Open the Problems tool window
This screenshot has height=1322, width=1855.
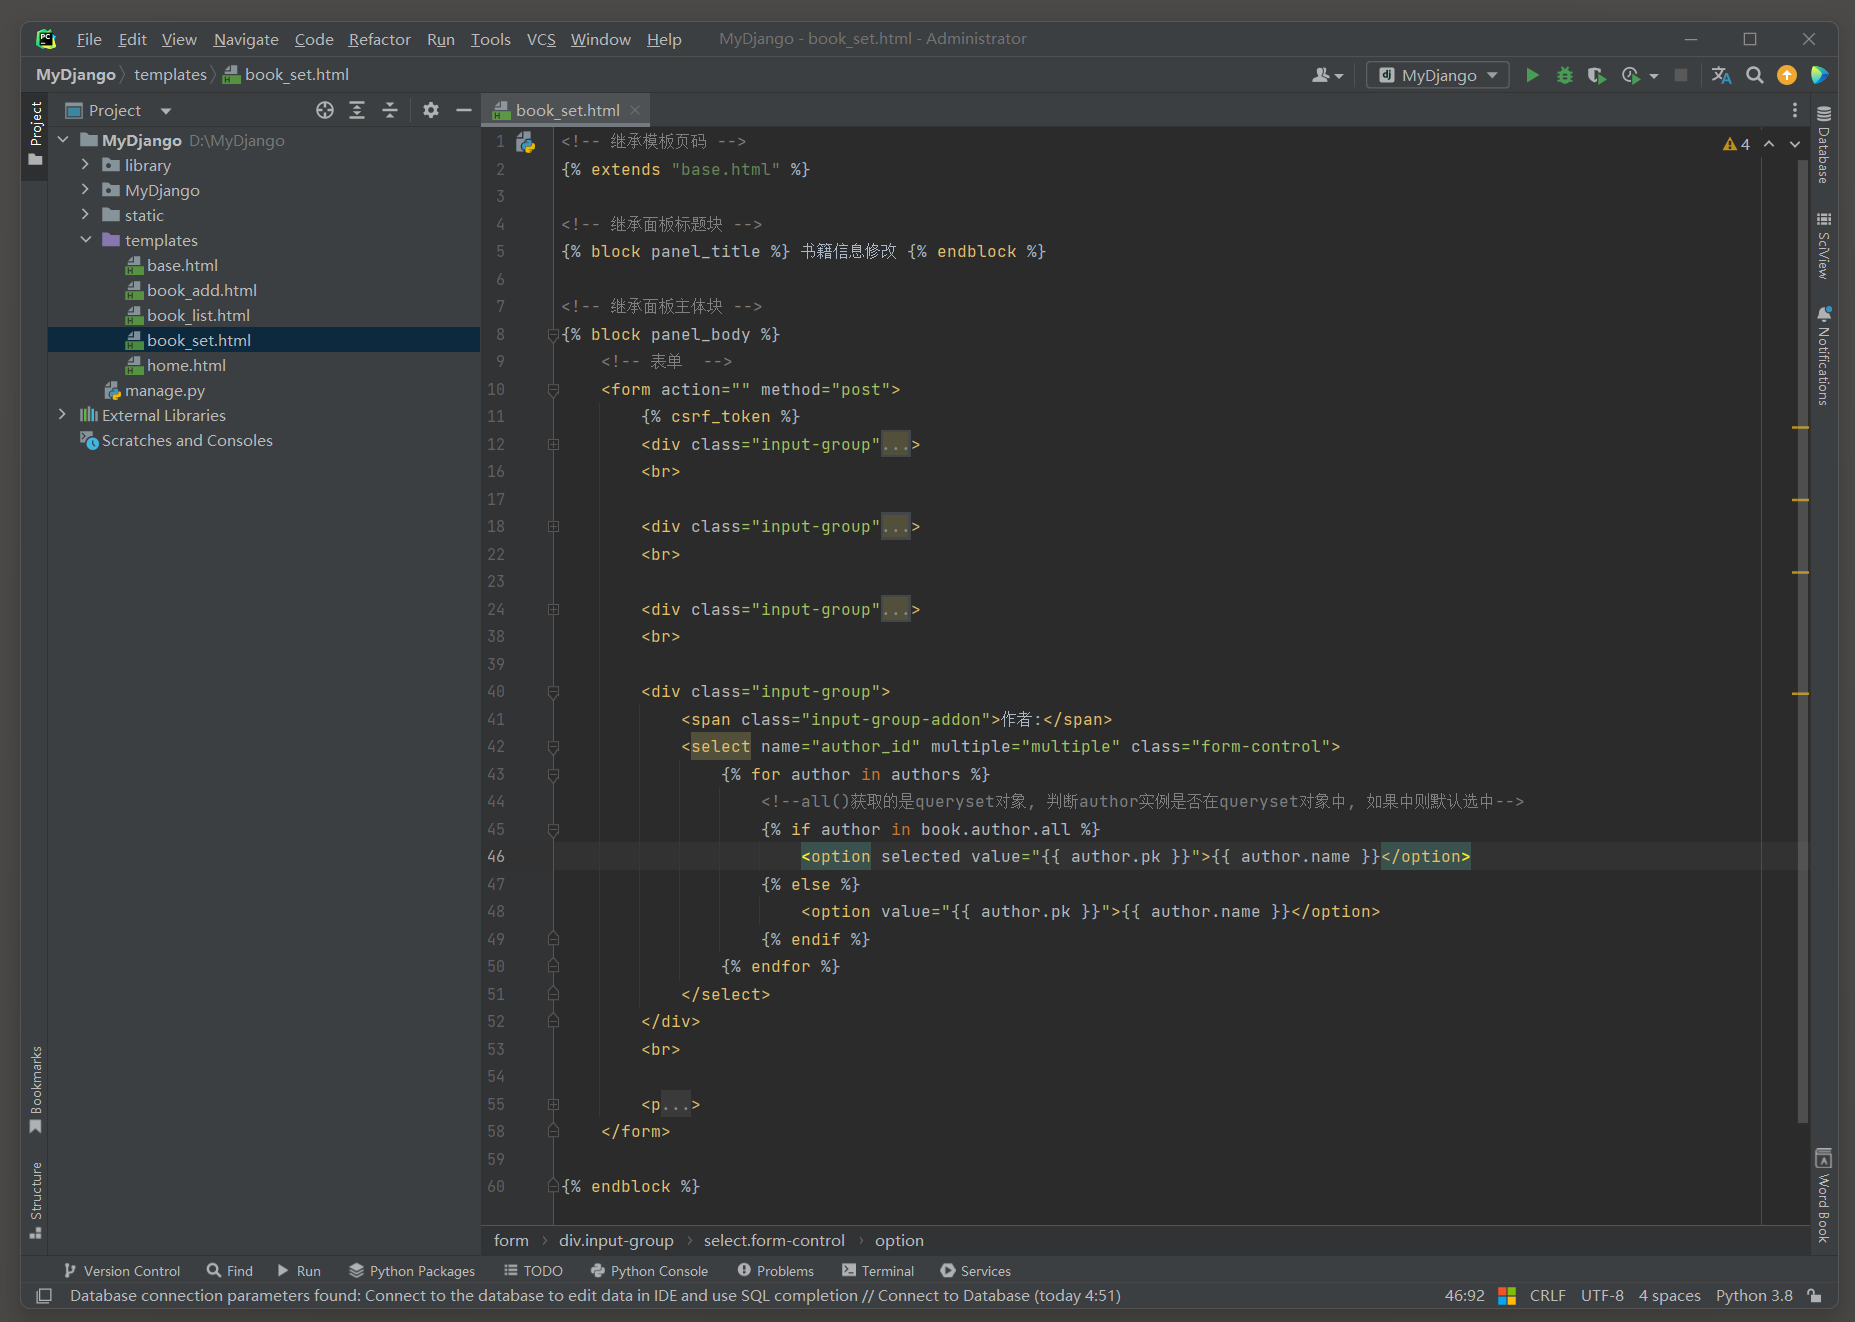tap(775, 1271)
